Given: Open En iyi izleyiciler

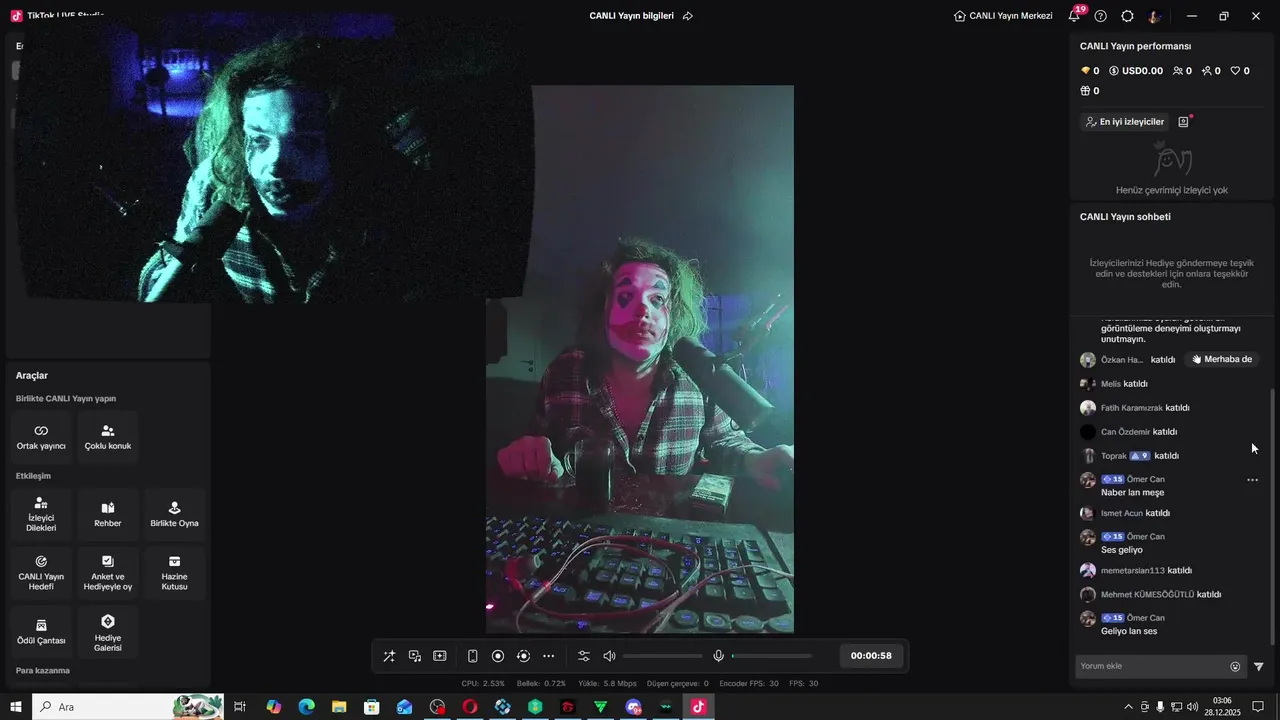Looking at the screenshot, I should point(1125,122).
